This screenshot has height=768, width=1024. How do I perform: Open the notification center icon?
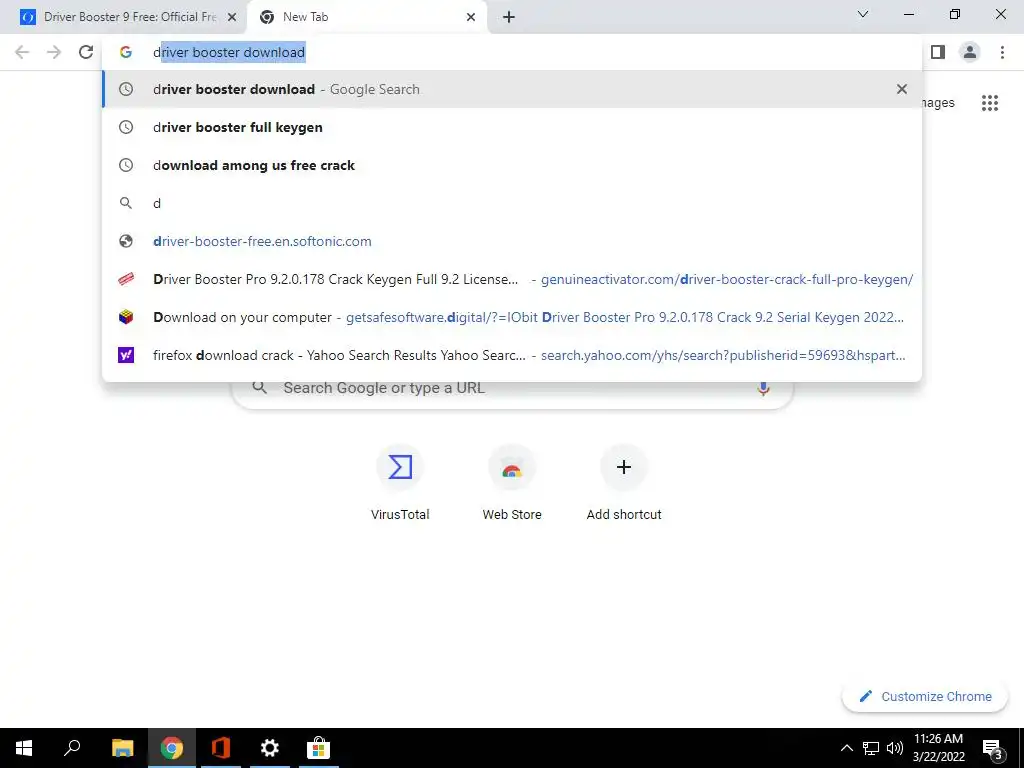click(993, 748)
